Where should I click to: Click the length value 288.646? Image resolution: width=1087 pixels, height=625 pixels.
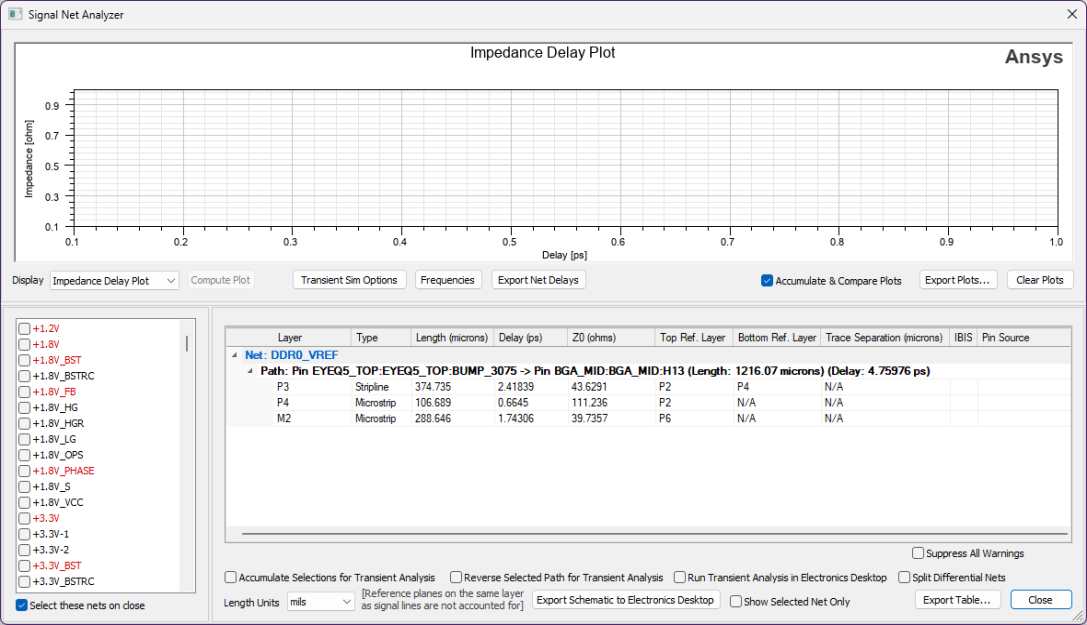click(x=433, y=419)
